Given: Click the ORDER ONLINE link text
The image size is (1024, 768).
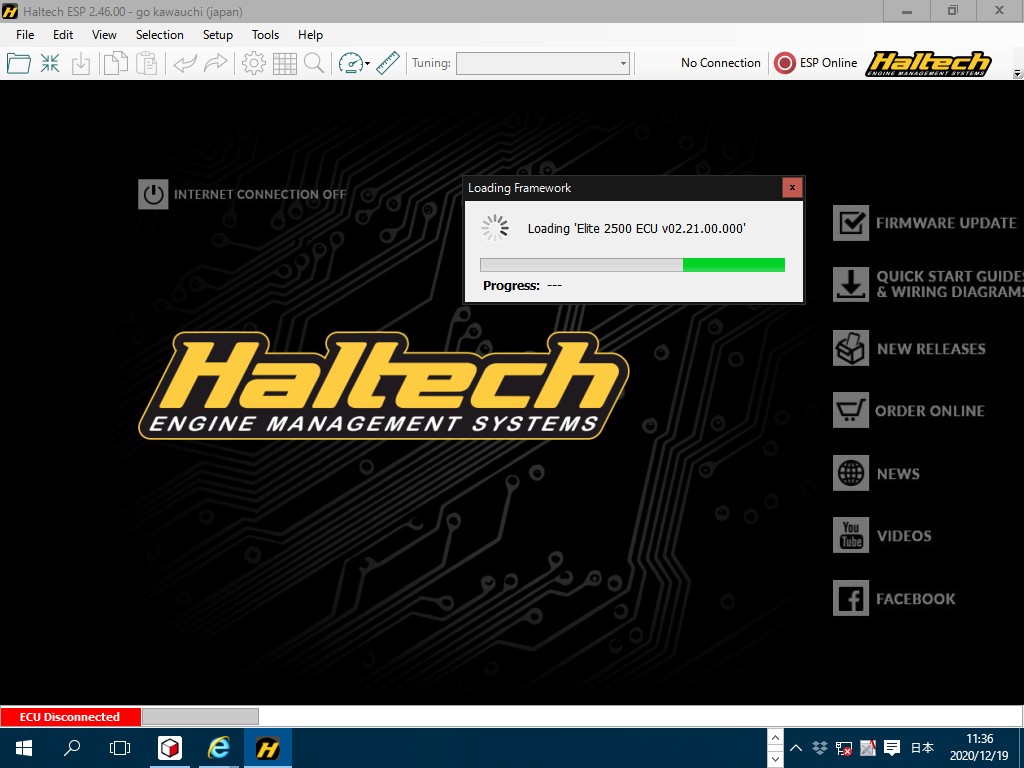Looking at the screenshot, I should (930, 411).
